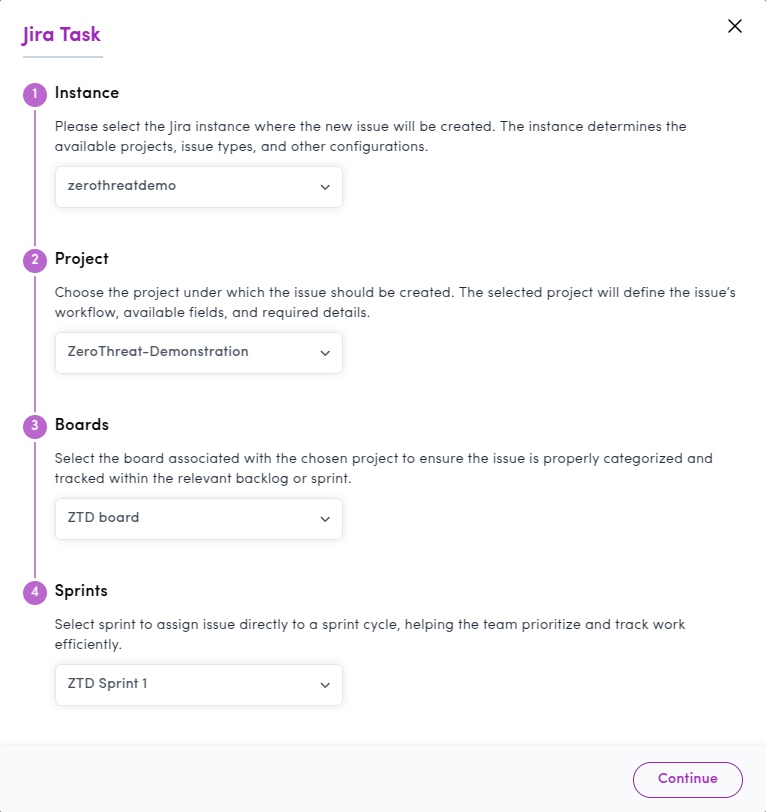Image resolution: width=766 pixels, height=812 pixels.
Task: Expand the chevron on the boards selector
Action: 325,519
